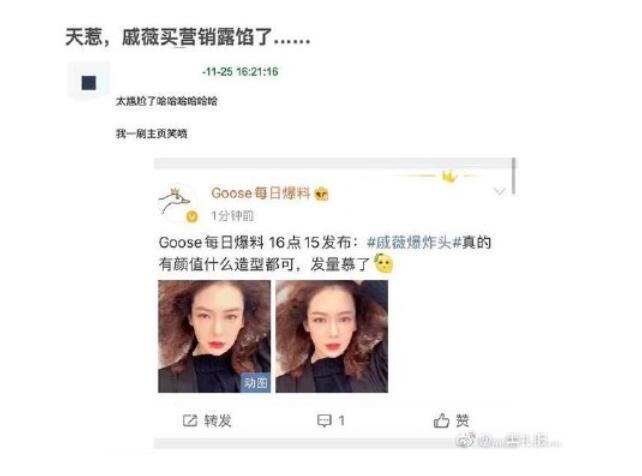Viewport: 642px width, 476px height.
Task: Open the second post photo thumbnail
Action: pyautogui.click(x=332, y=336)
